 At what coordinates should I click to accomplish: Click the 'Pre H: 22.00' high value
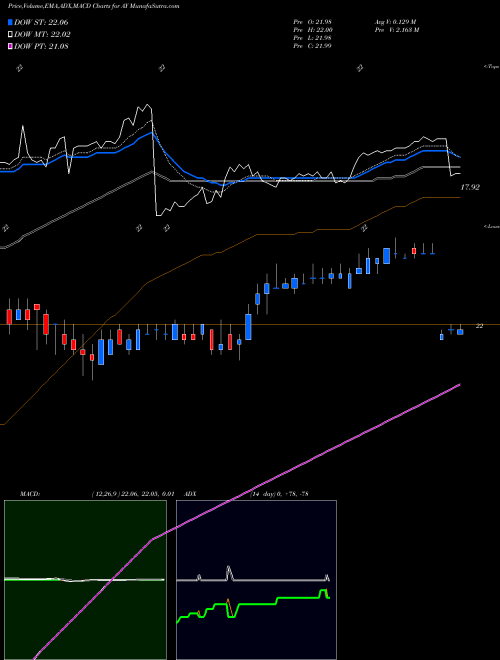[312, 30]
